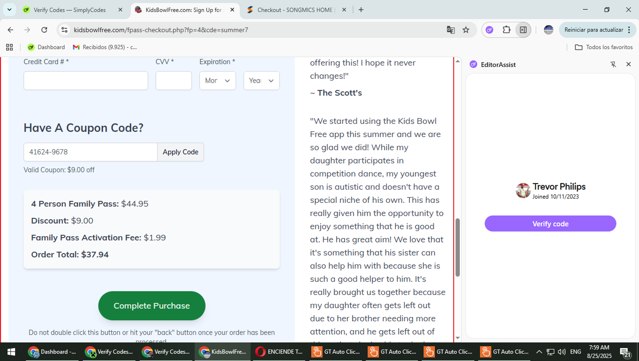
Task: Click the Complete Purchase button
Action: coord(152,306)
